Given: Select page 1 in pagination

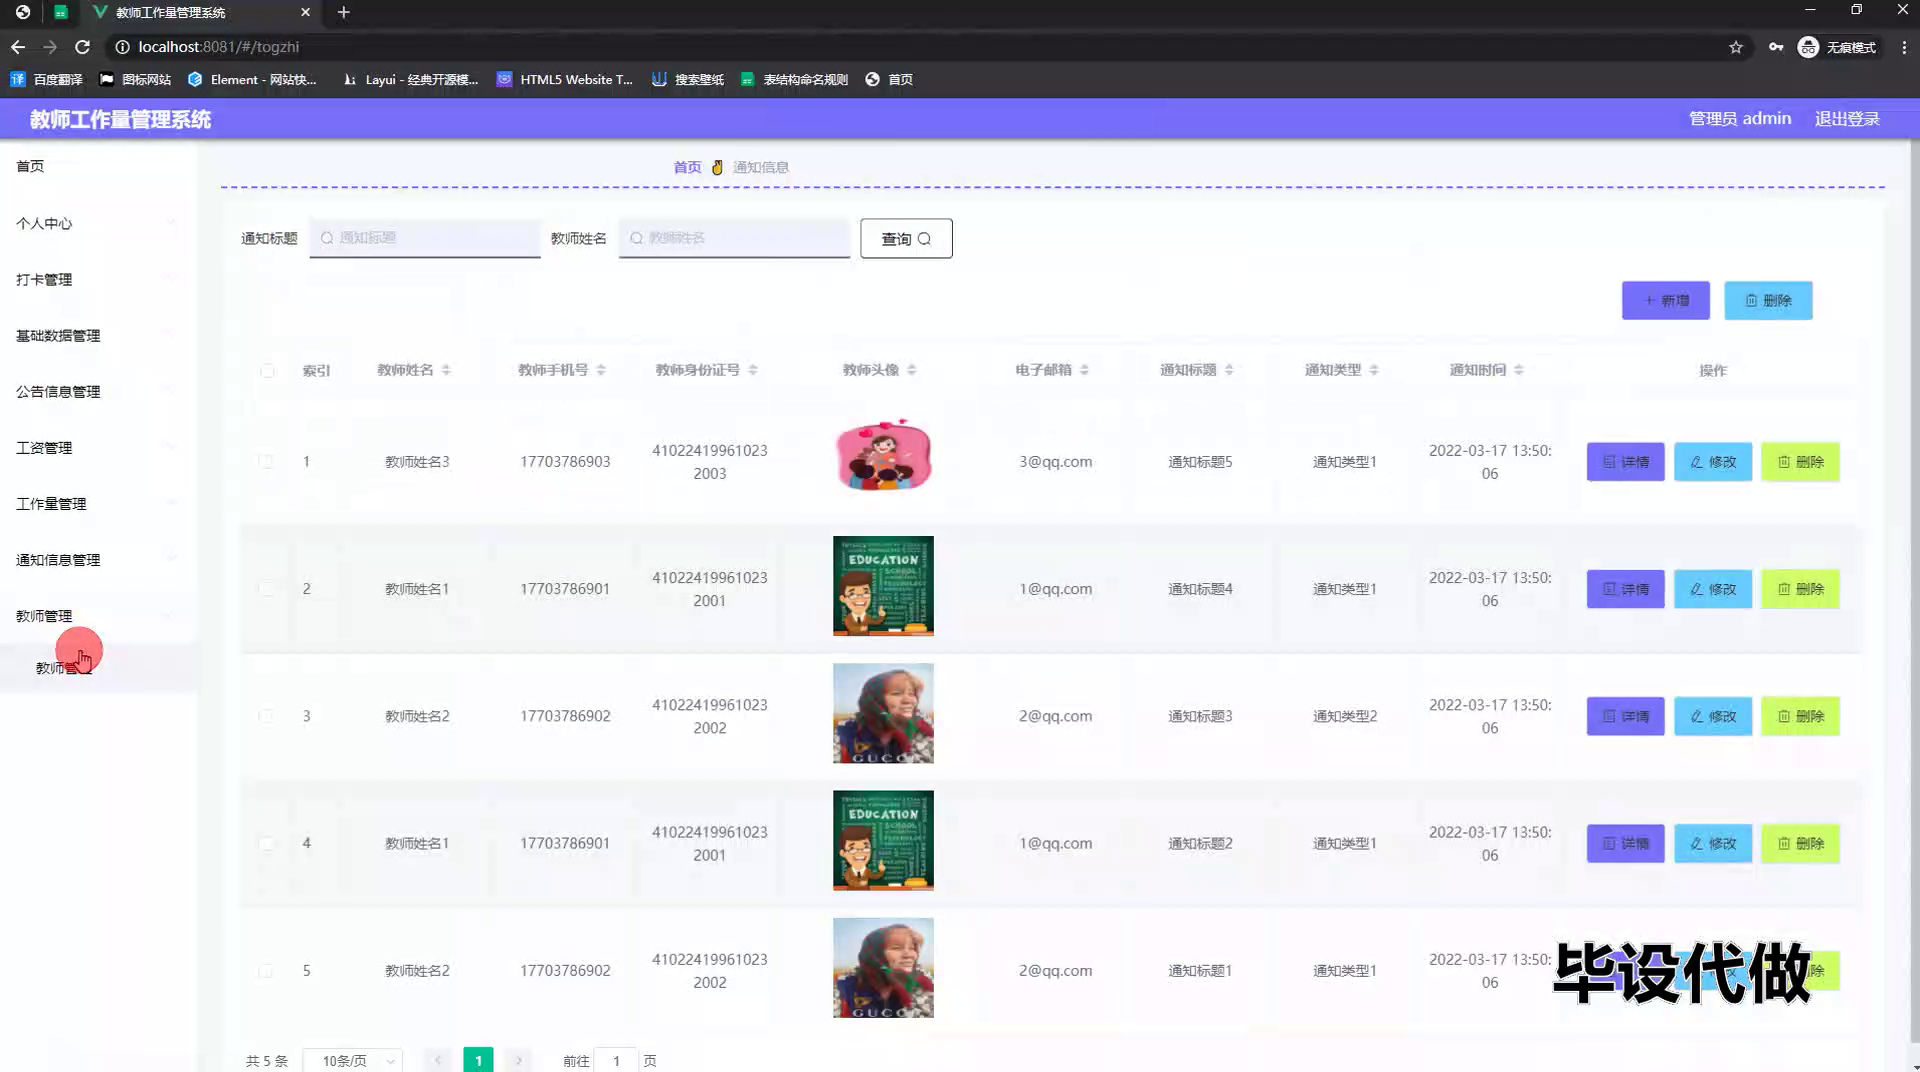Looking at the screenshot, I should click(x=478, y=1060).
